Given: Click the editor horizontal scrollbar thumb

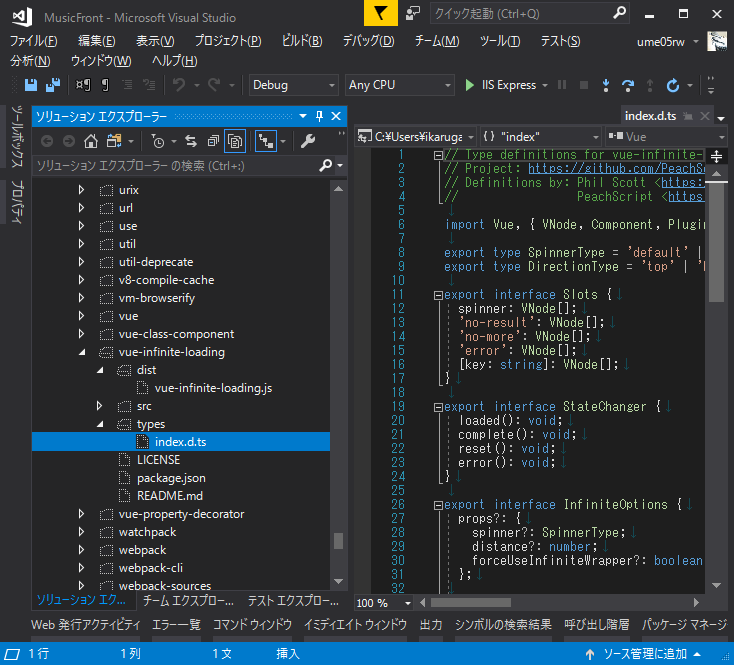Looking at the screenshot, I should point(470,602).
